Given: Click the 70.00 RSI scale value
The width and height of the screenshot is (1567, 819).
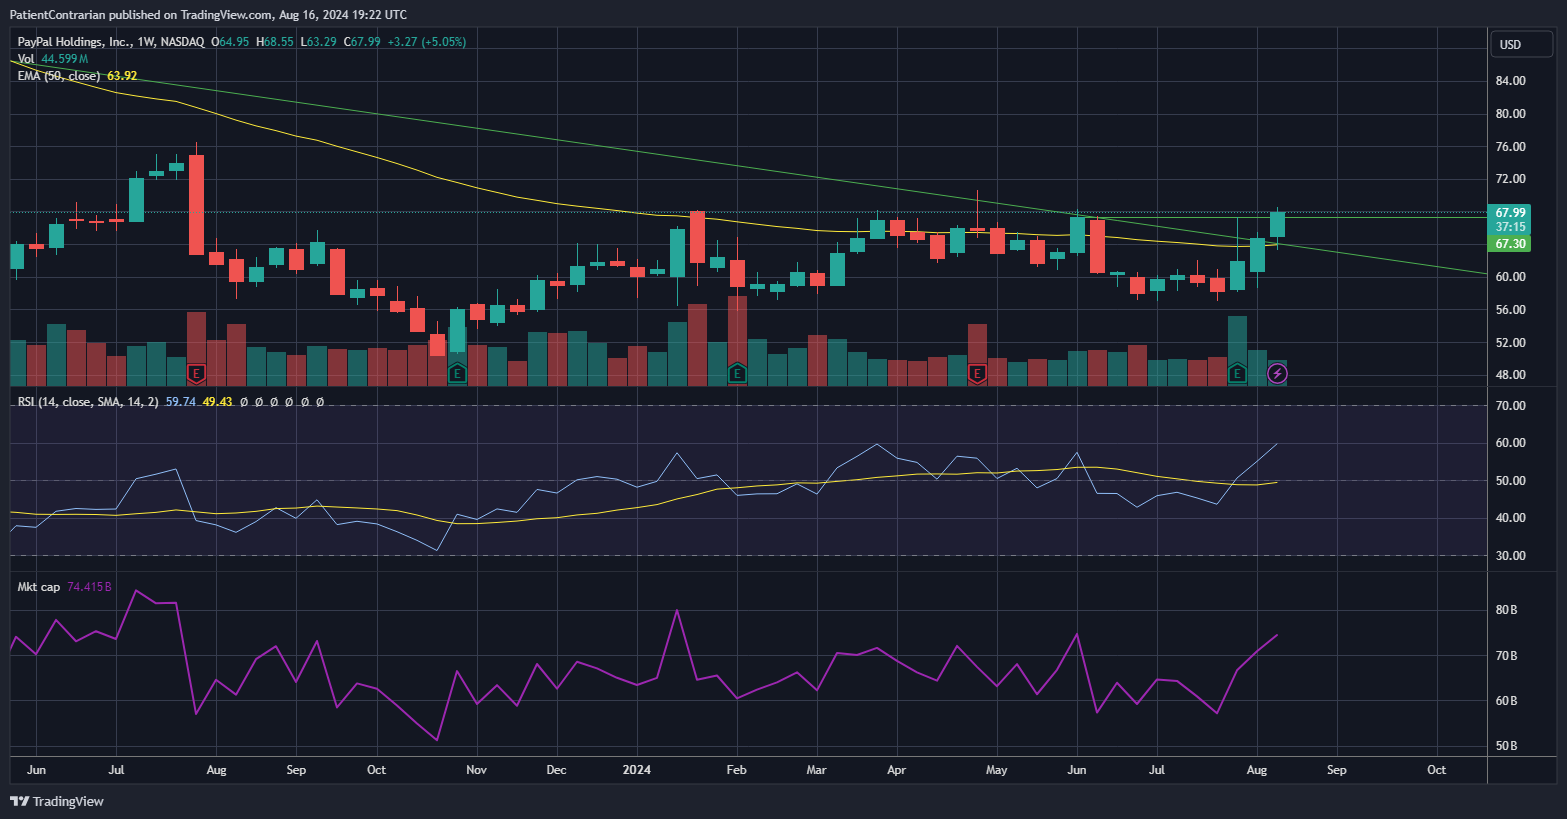Looking at the screenshot, I should pos(1510,406).
